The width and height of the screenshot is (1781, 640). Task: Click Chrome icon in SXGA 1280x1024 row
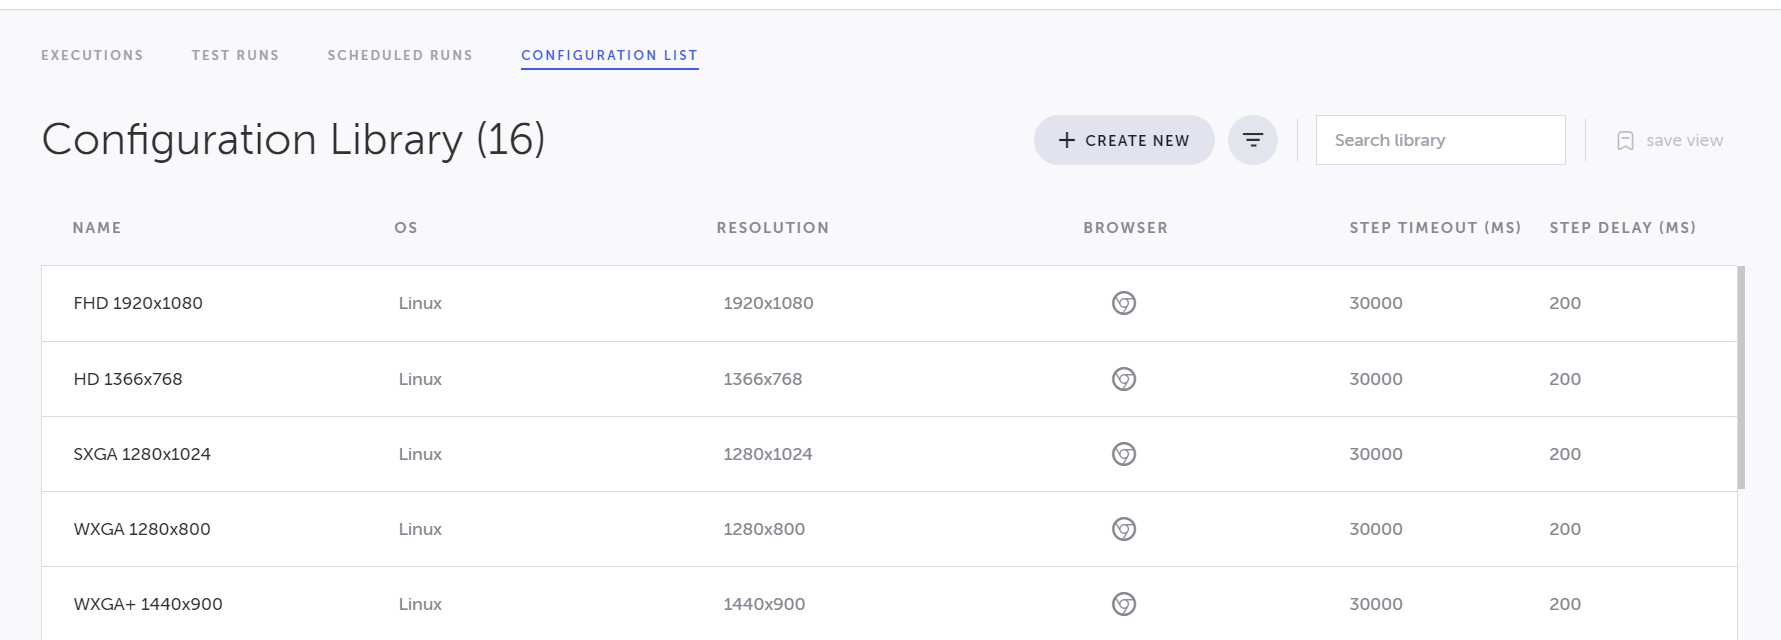click(x=1124, y=454)
